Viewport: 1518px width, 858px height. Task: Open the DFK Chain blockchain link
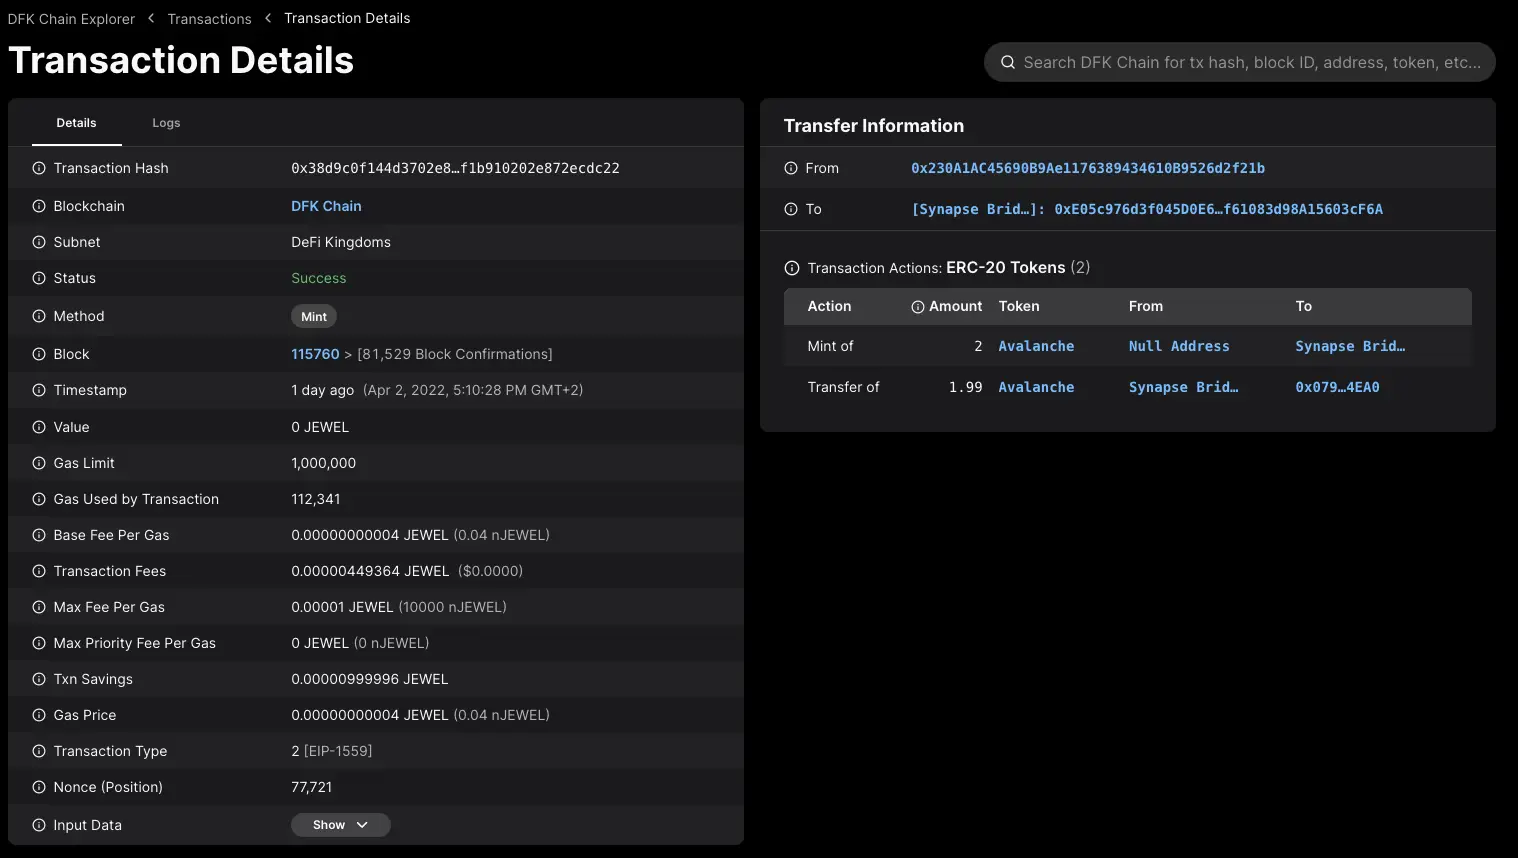coord(326,206)
